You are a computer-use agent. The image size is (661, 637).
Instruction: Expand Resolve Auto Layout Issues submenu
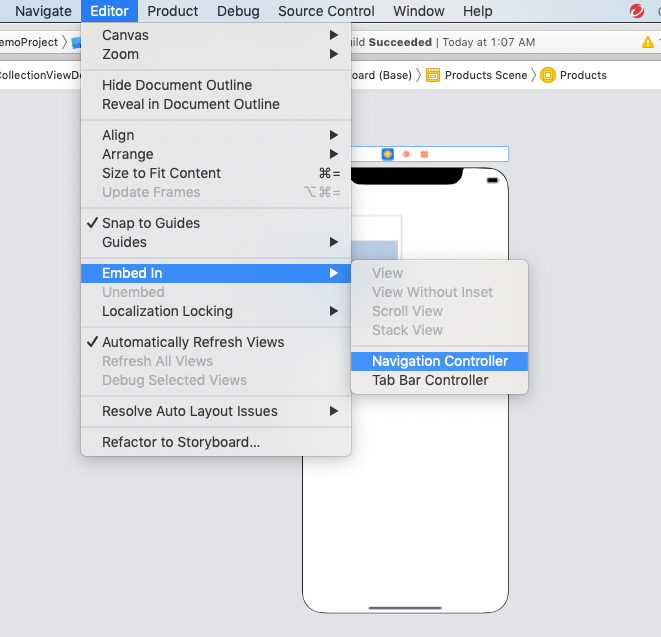(x=216, y=411)
